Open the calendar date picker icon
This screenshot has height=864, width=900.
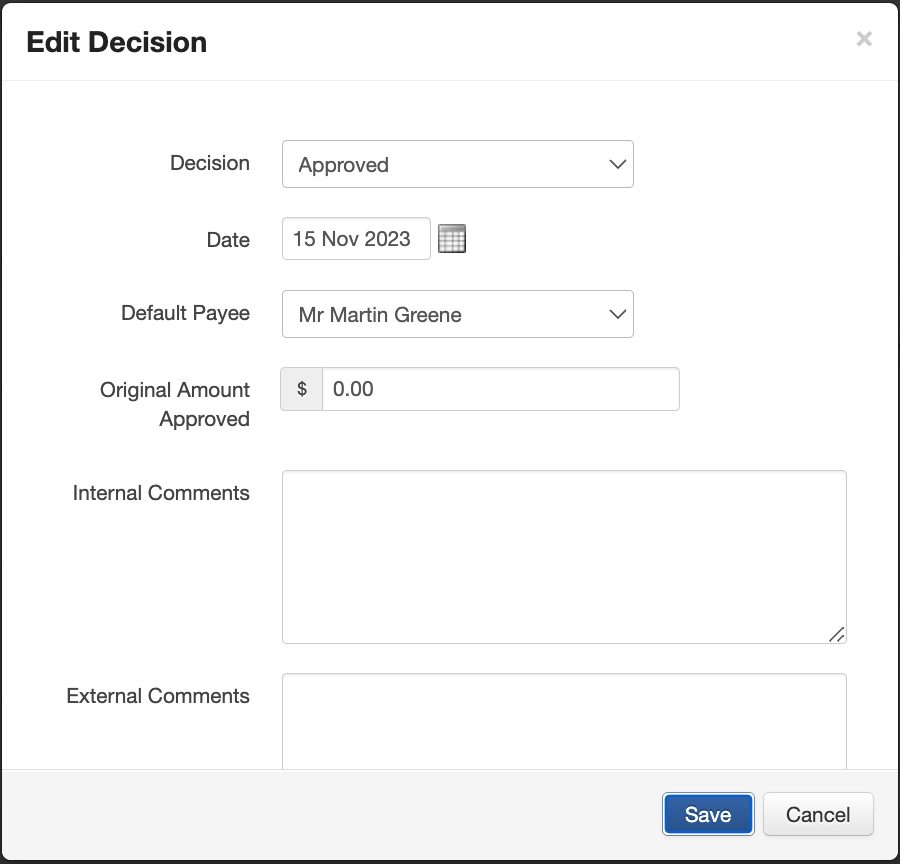(452, 239)
